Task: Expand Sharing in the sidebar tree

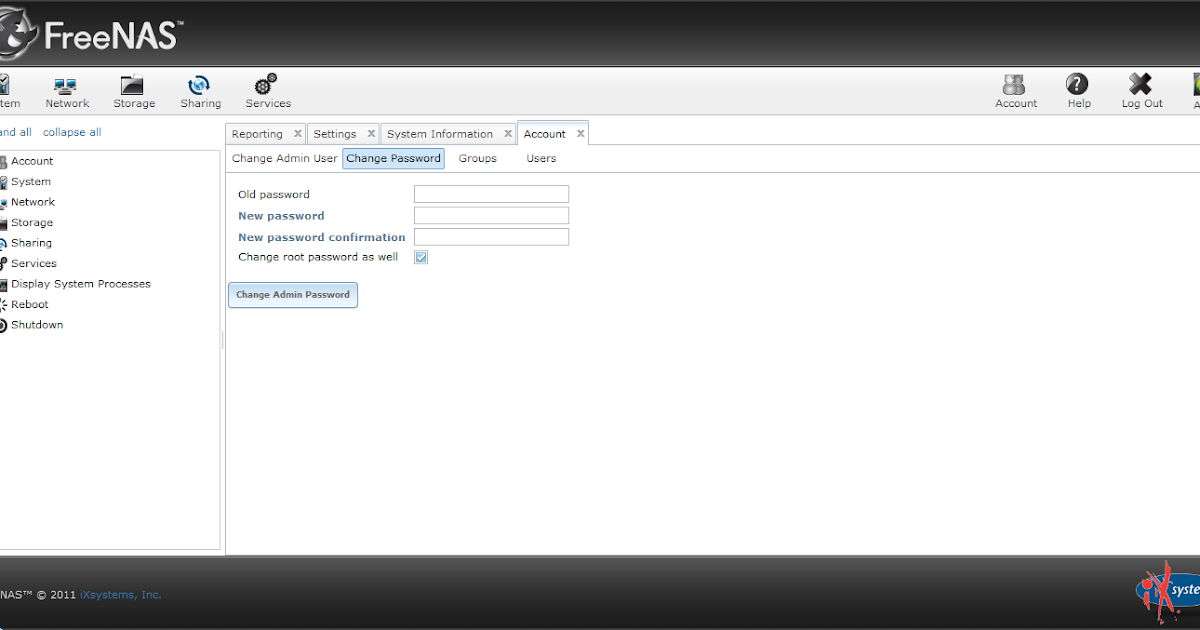Action: (x=31, y=243)
